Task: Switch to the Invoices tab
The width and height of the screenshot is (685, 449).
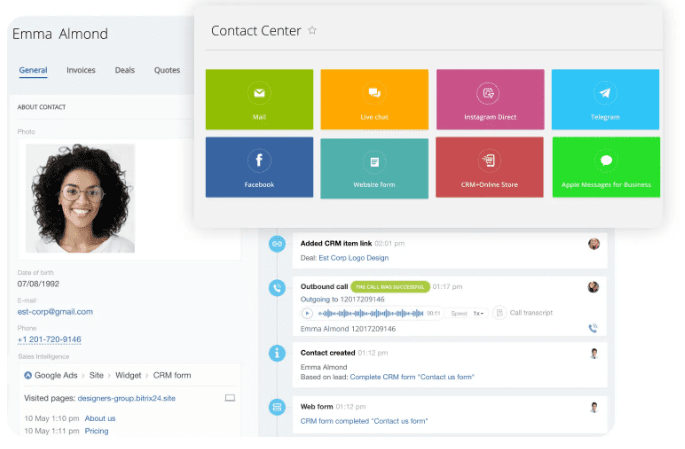Action: [x=81, y=70]
